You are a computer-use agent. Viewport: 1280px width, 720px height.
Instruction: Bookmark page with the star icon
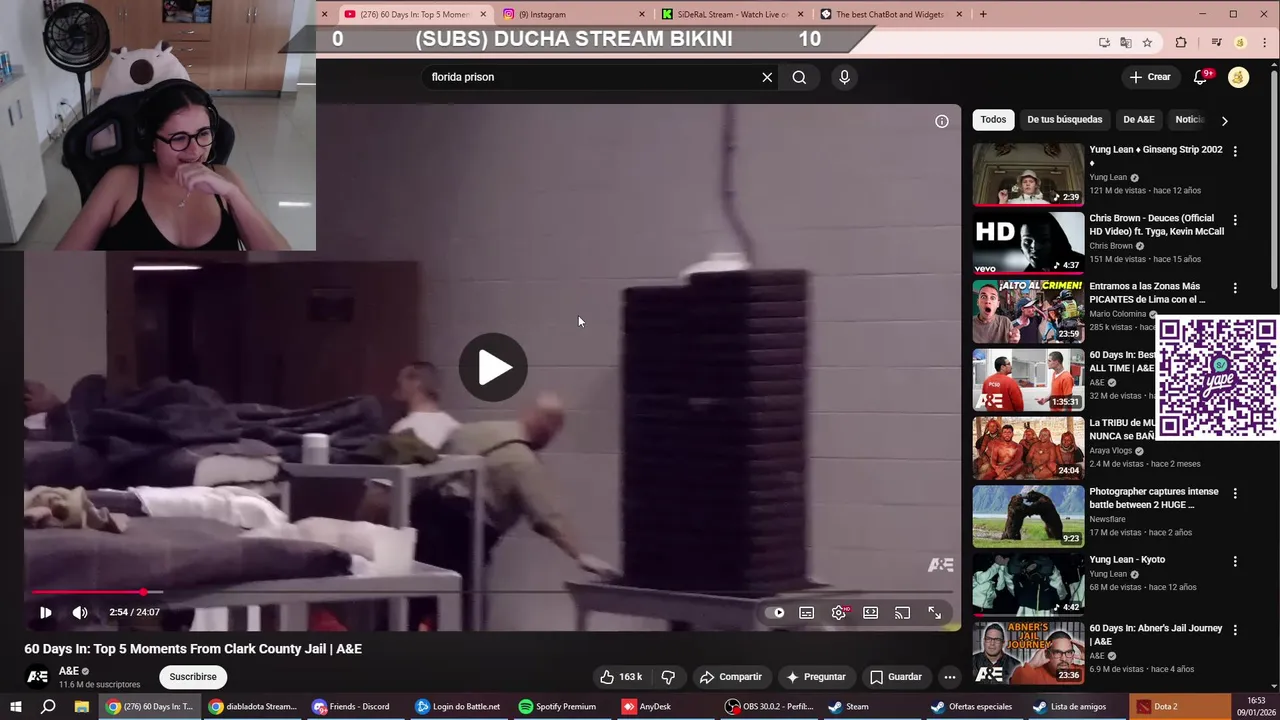pyautogui.click(x=1147, y=42)
